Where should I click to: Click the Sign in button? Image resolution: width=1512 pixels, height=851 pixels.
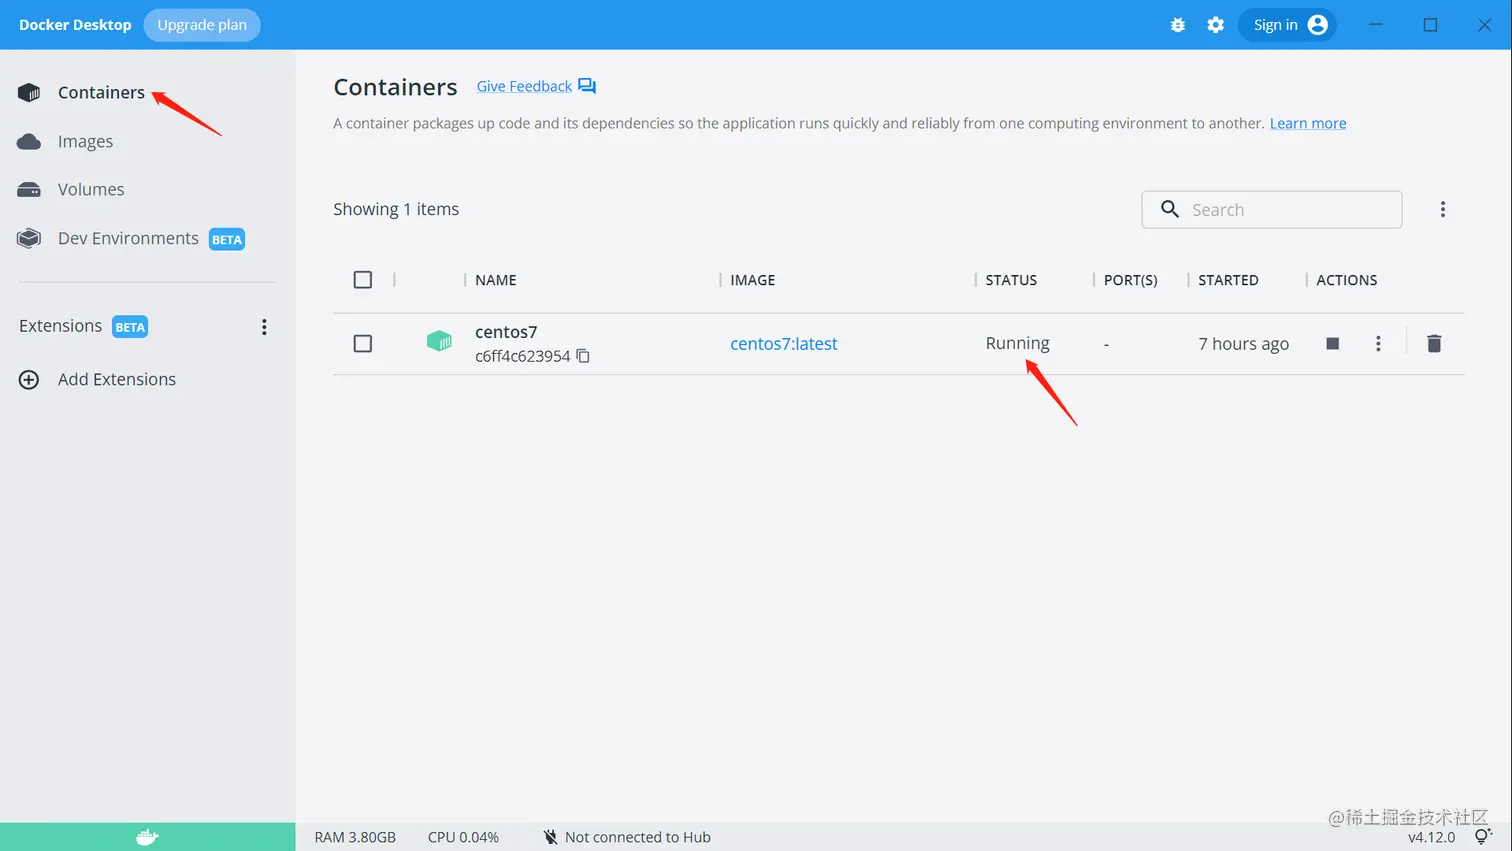pyautogui.click(x=1287, y=25)
